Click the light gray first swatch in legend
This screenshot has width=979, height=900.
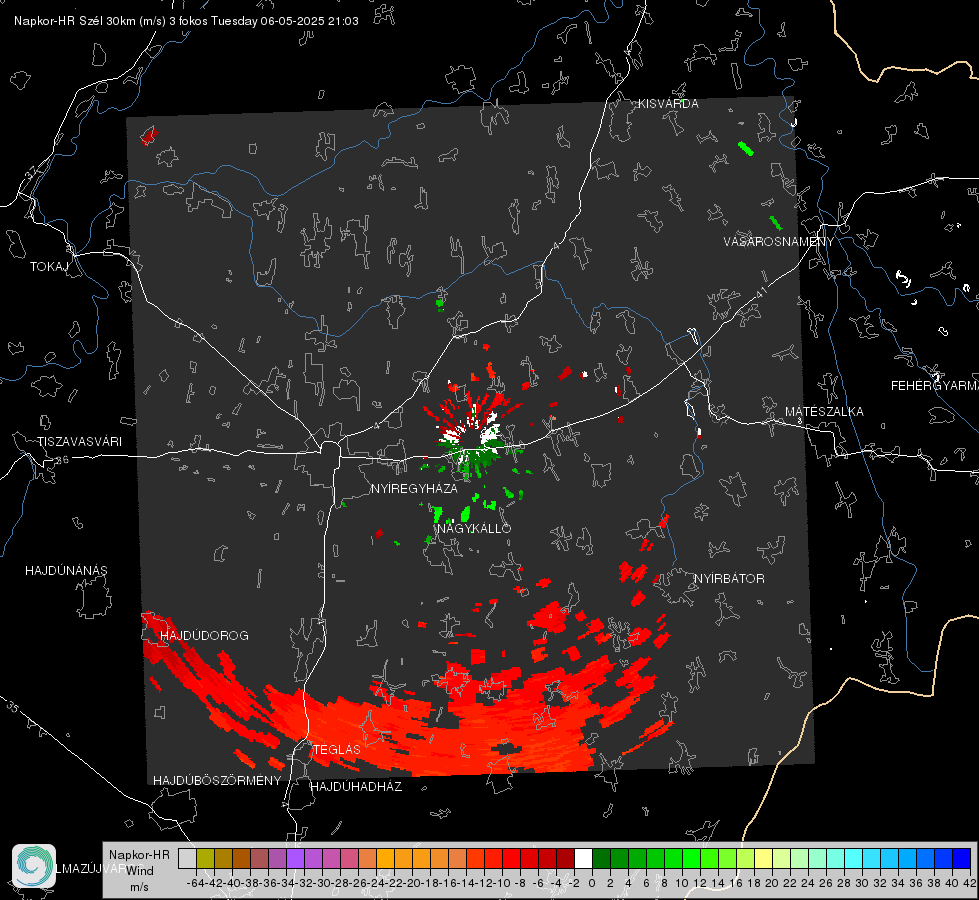[187, 858]
